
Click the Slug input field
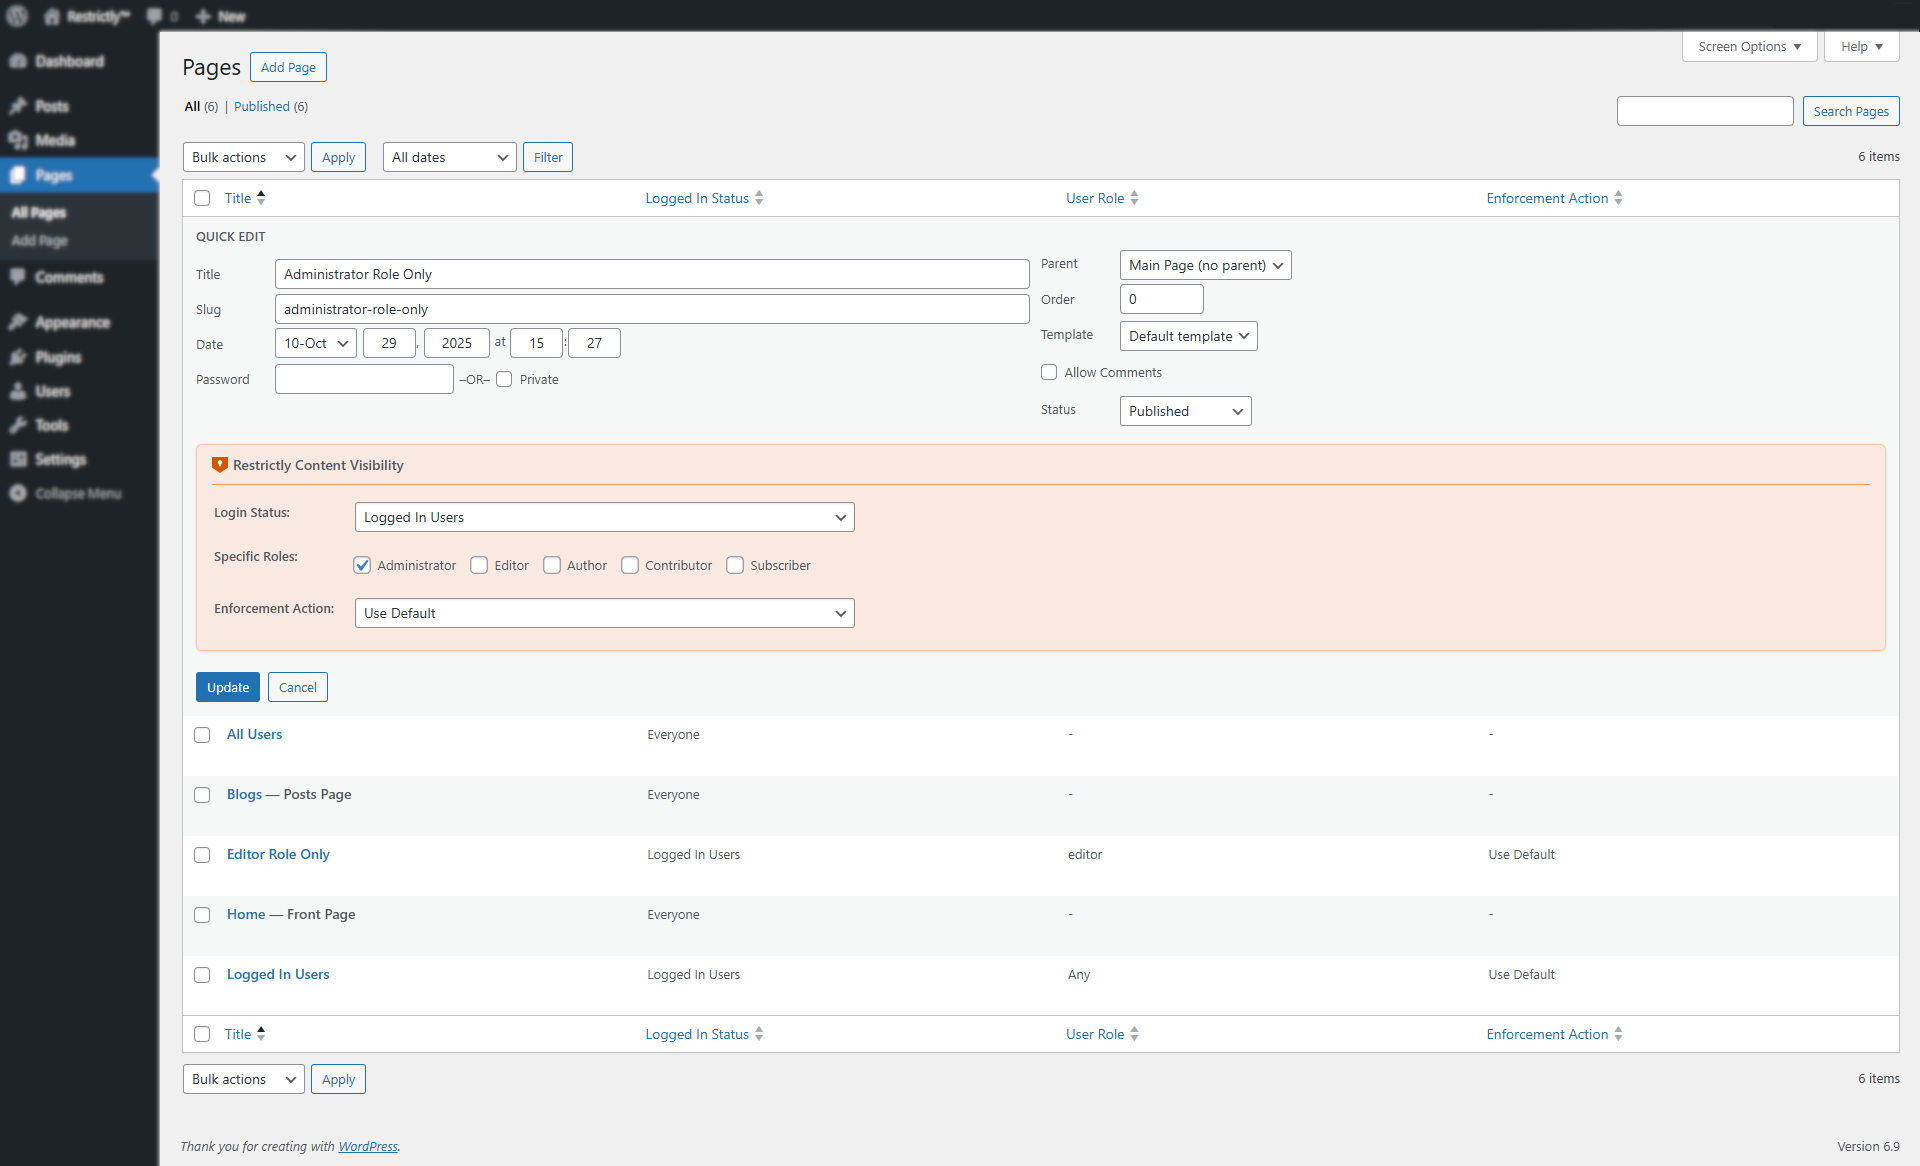[651, 309]
